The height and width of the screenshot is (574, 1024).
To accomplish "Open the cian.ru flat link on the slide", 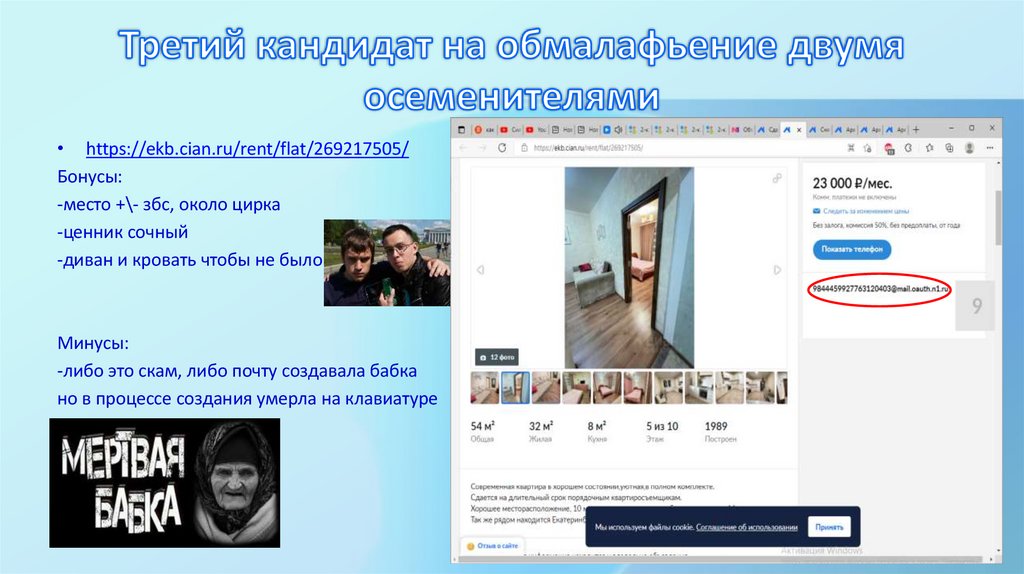I will 247,149.
